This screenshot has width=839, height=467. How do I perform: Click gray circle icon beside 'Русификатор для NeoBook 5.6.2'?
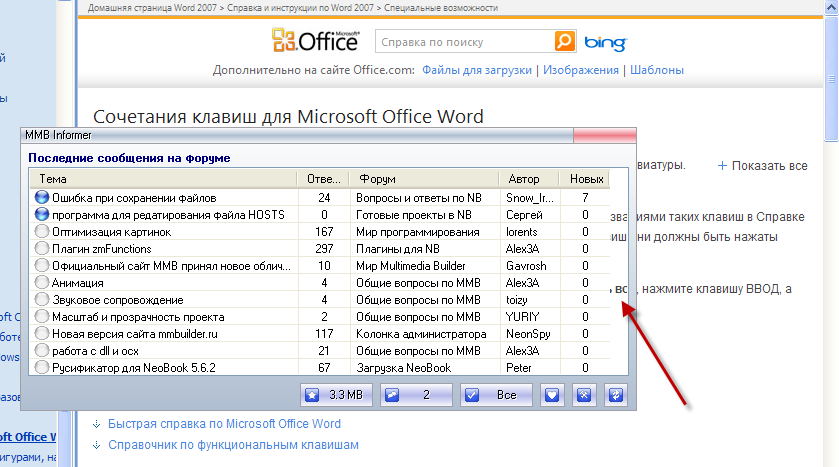point(42,368)
